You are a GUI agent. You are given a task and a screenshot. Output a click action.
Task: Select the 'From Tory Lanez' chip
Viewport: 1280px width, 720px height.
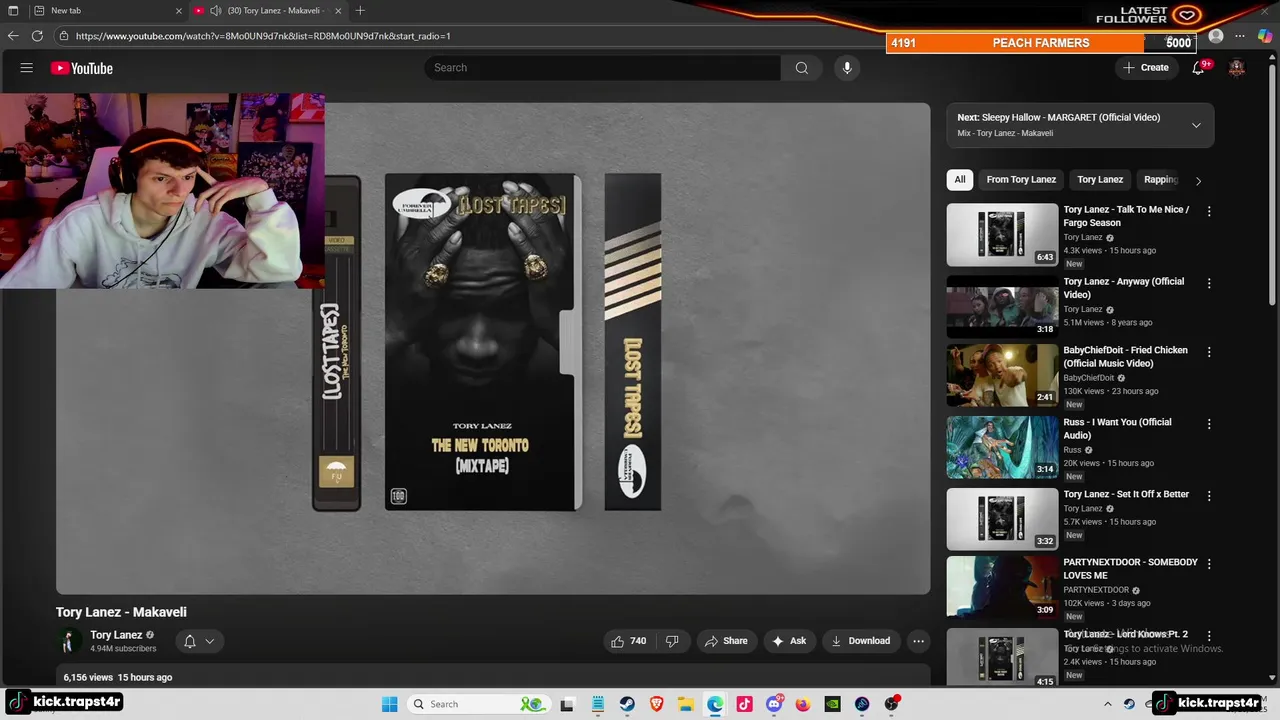pyautogui.click(x=1021, y=180)
